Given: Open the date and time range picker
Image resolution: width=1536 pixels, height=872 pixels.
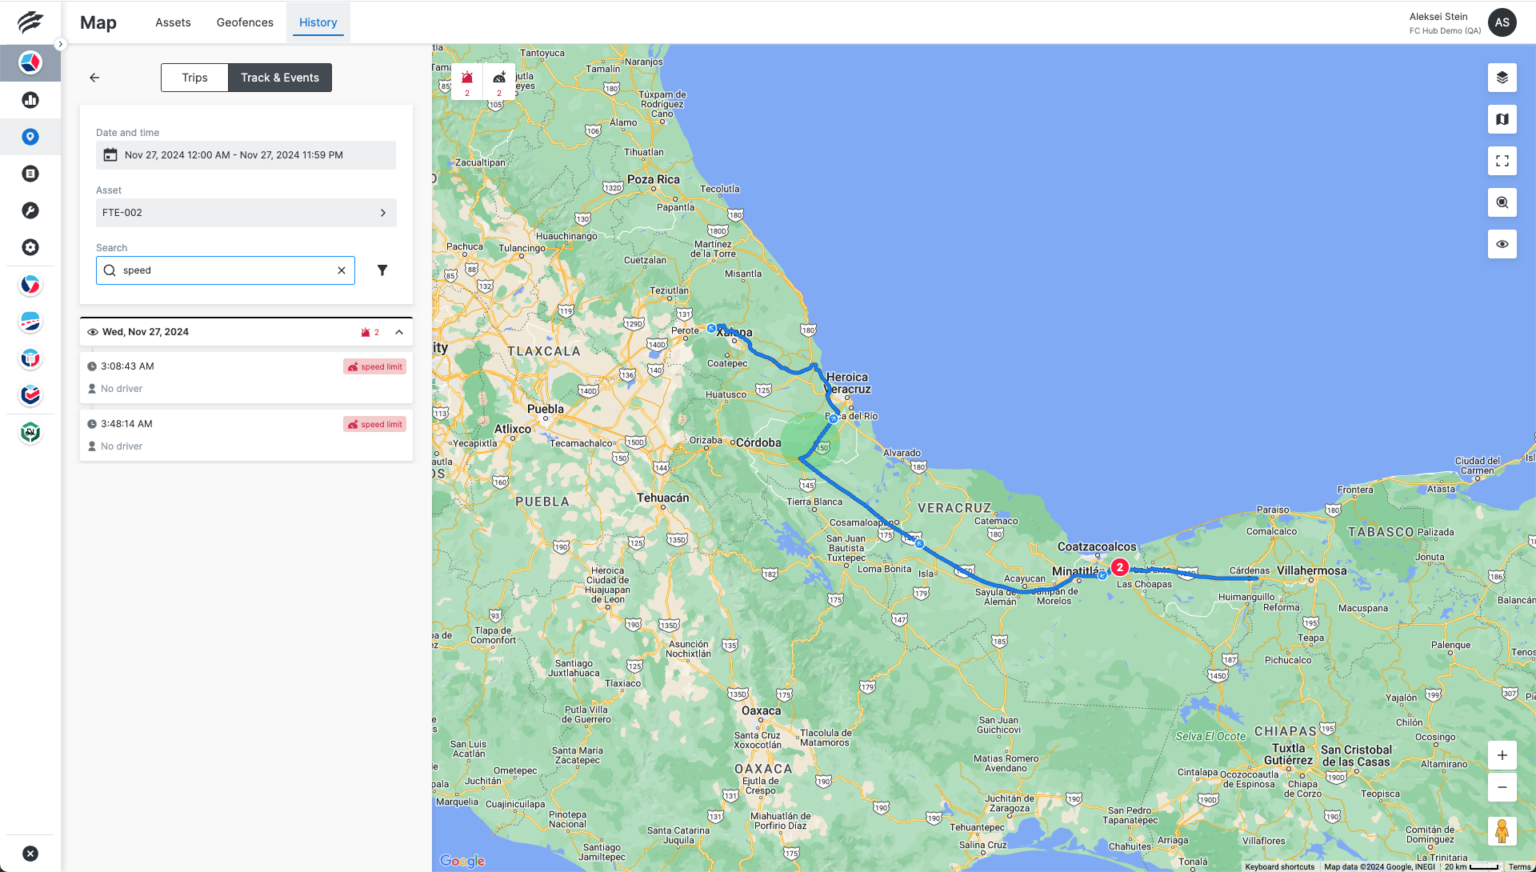Looking at the screenshot, I should [245, 155].
